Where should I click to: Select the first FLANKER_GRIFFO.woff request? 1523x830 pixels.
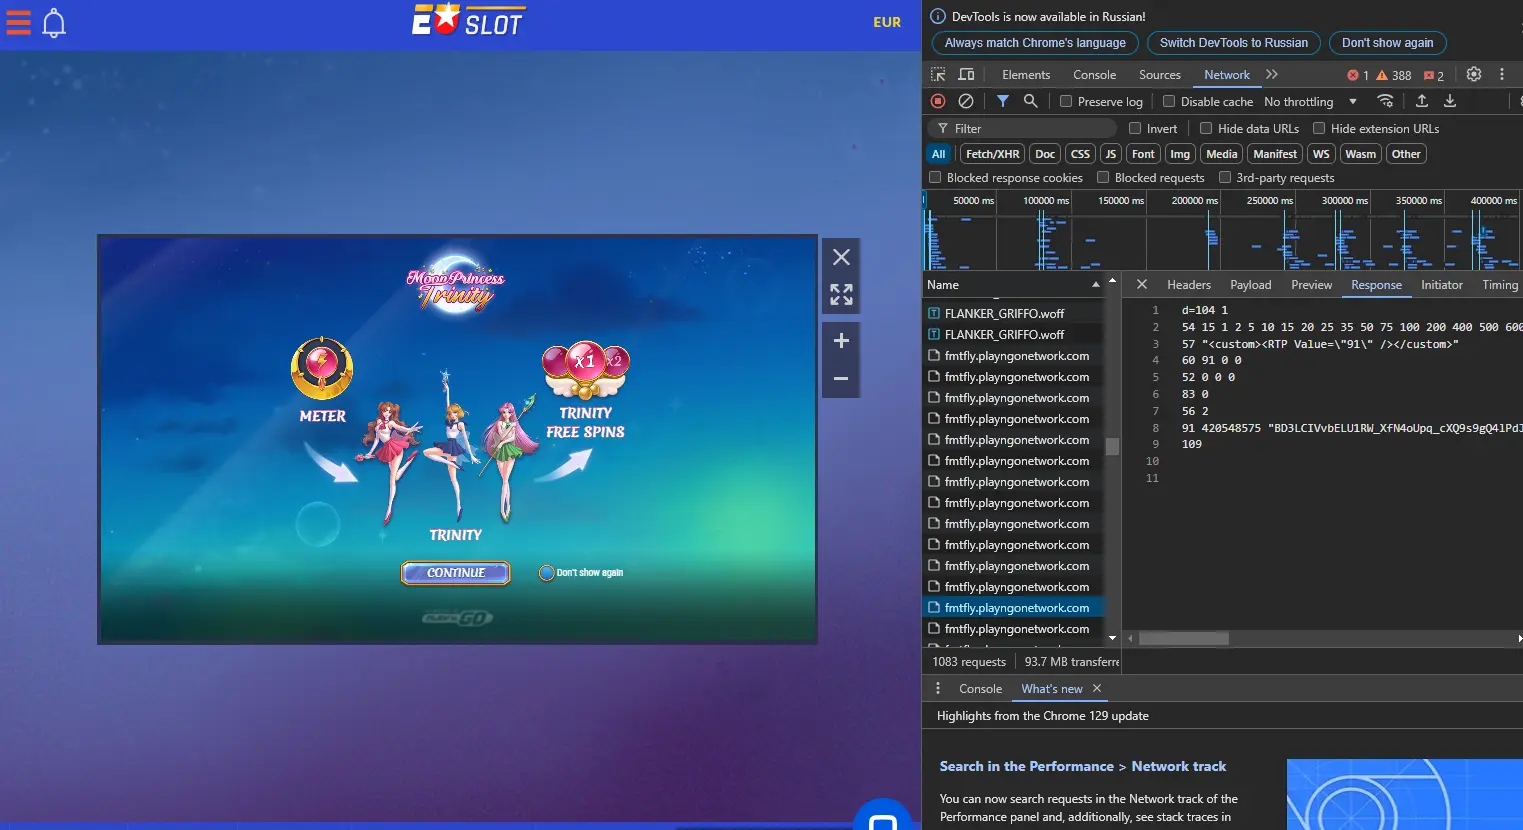[x=1013, y=313]
